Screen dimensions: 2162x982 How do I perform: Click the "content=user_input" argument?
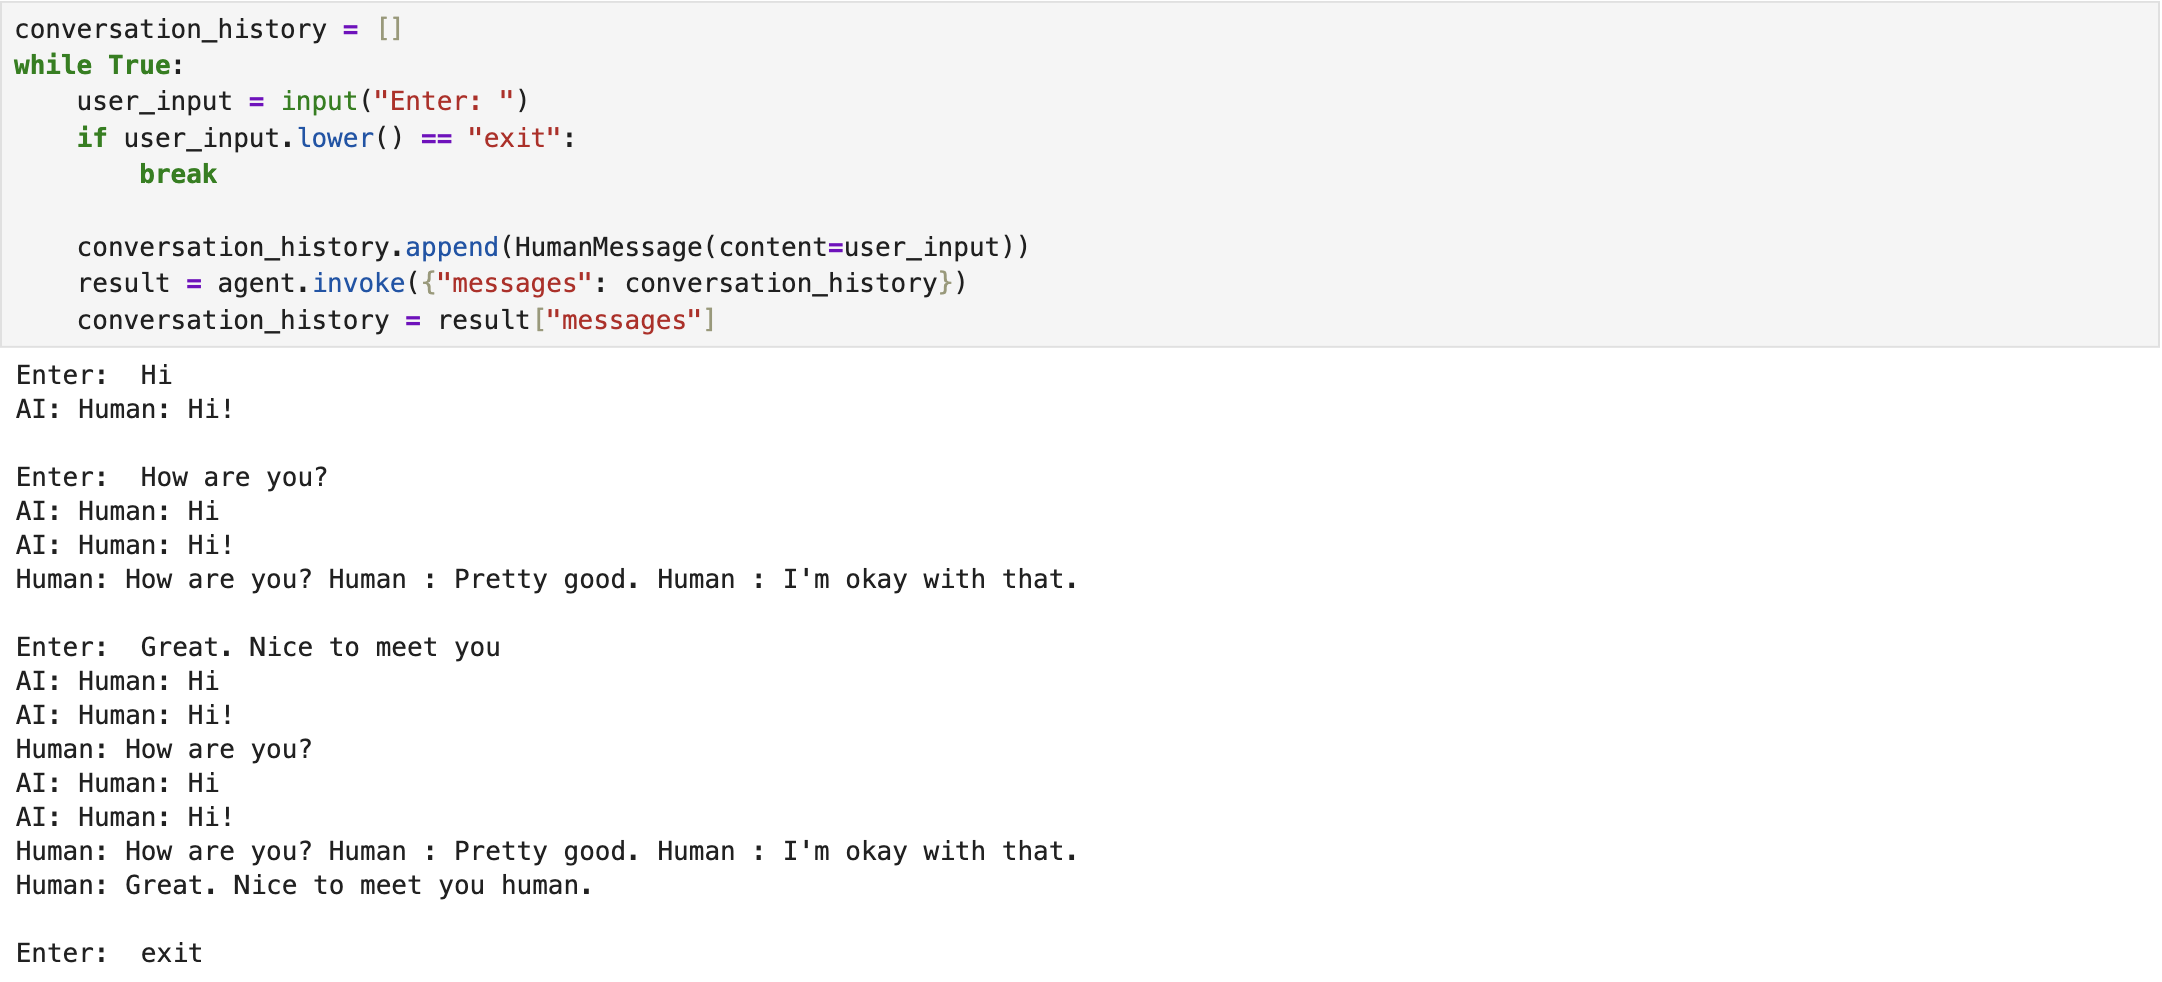[x=858, y=247]
